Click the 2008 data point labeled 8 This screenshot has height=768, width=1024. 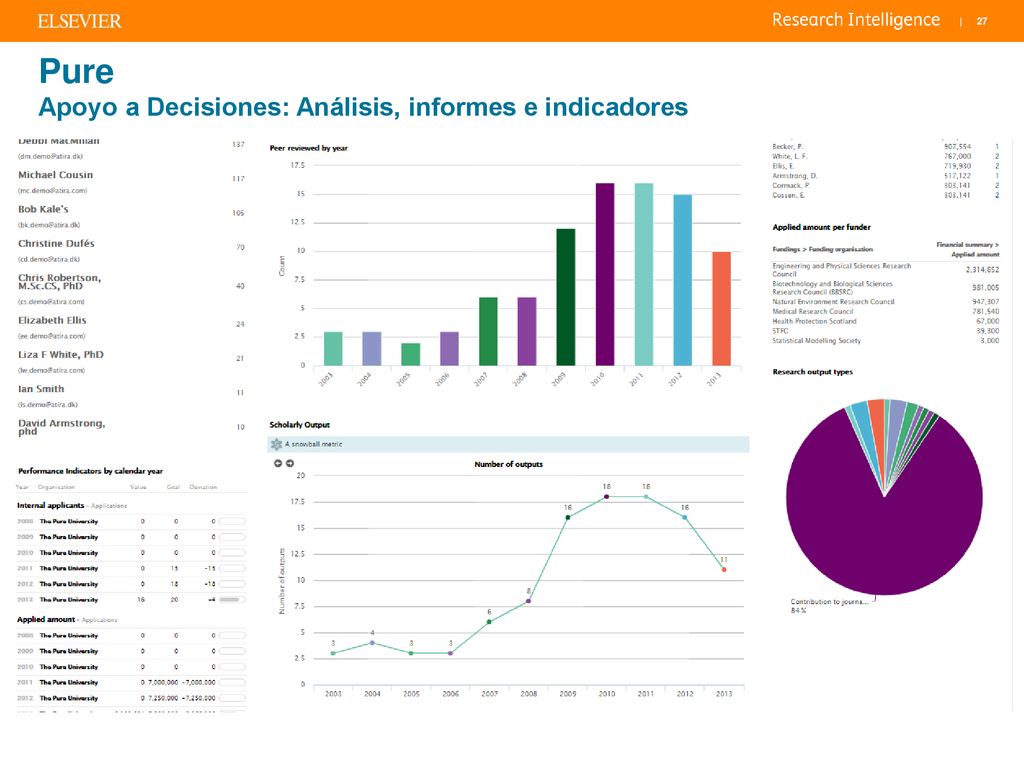coord(528,601)
